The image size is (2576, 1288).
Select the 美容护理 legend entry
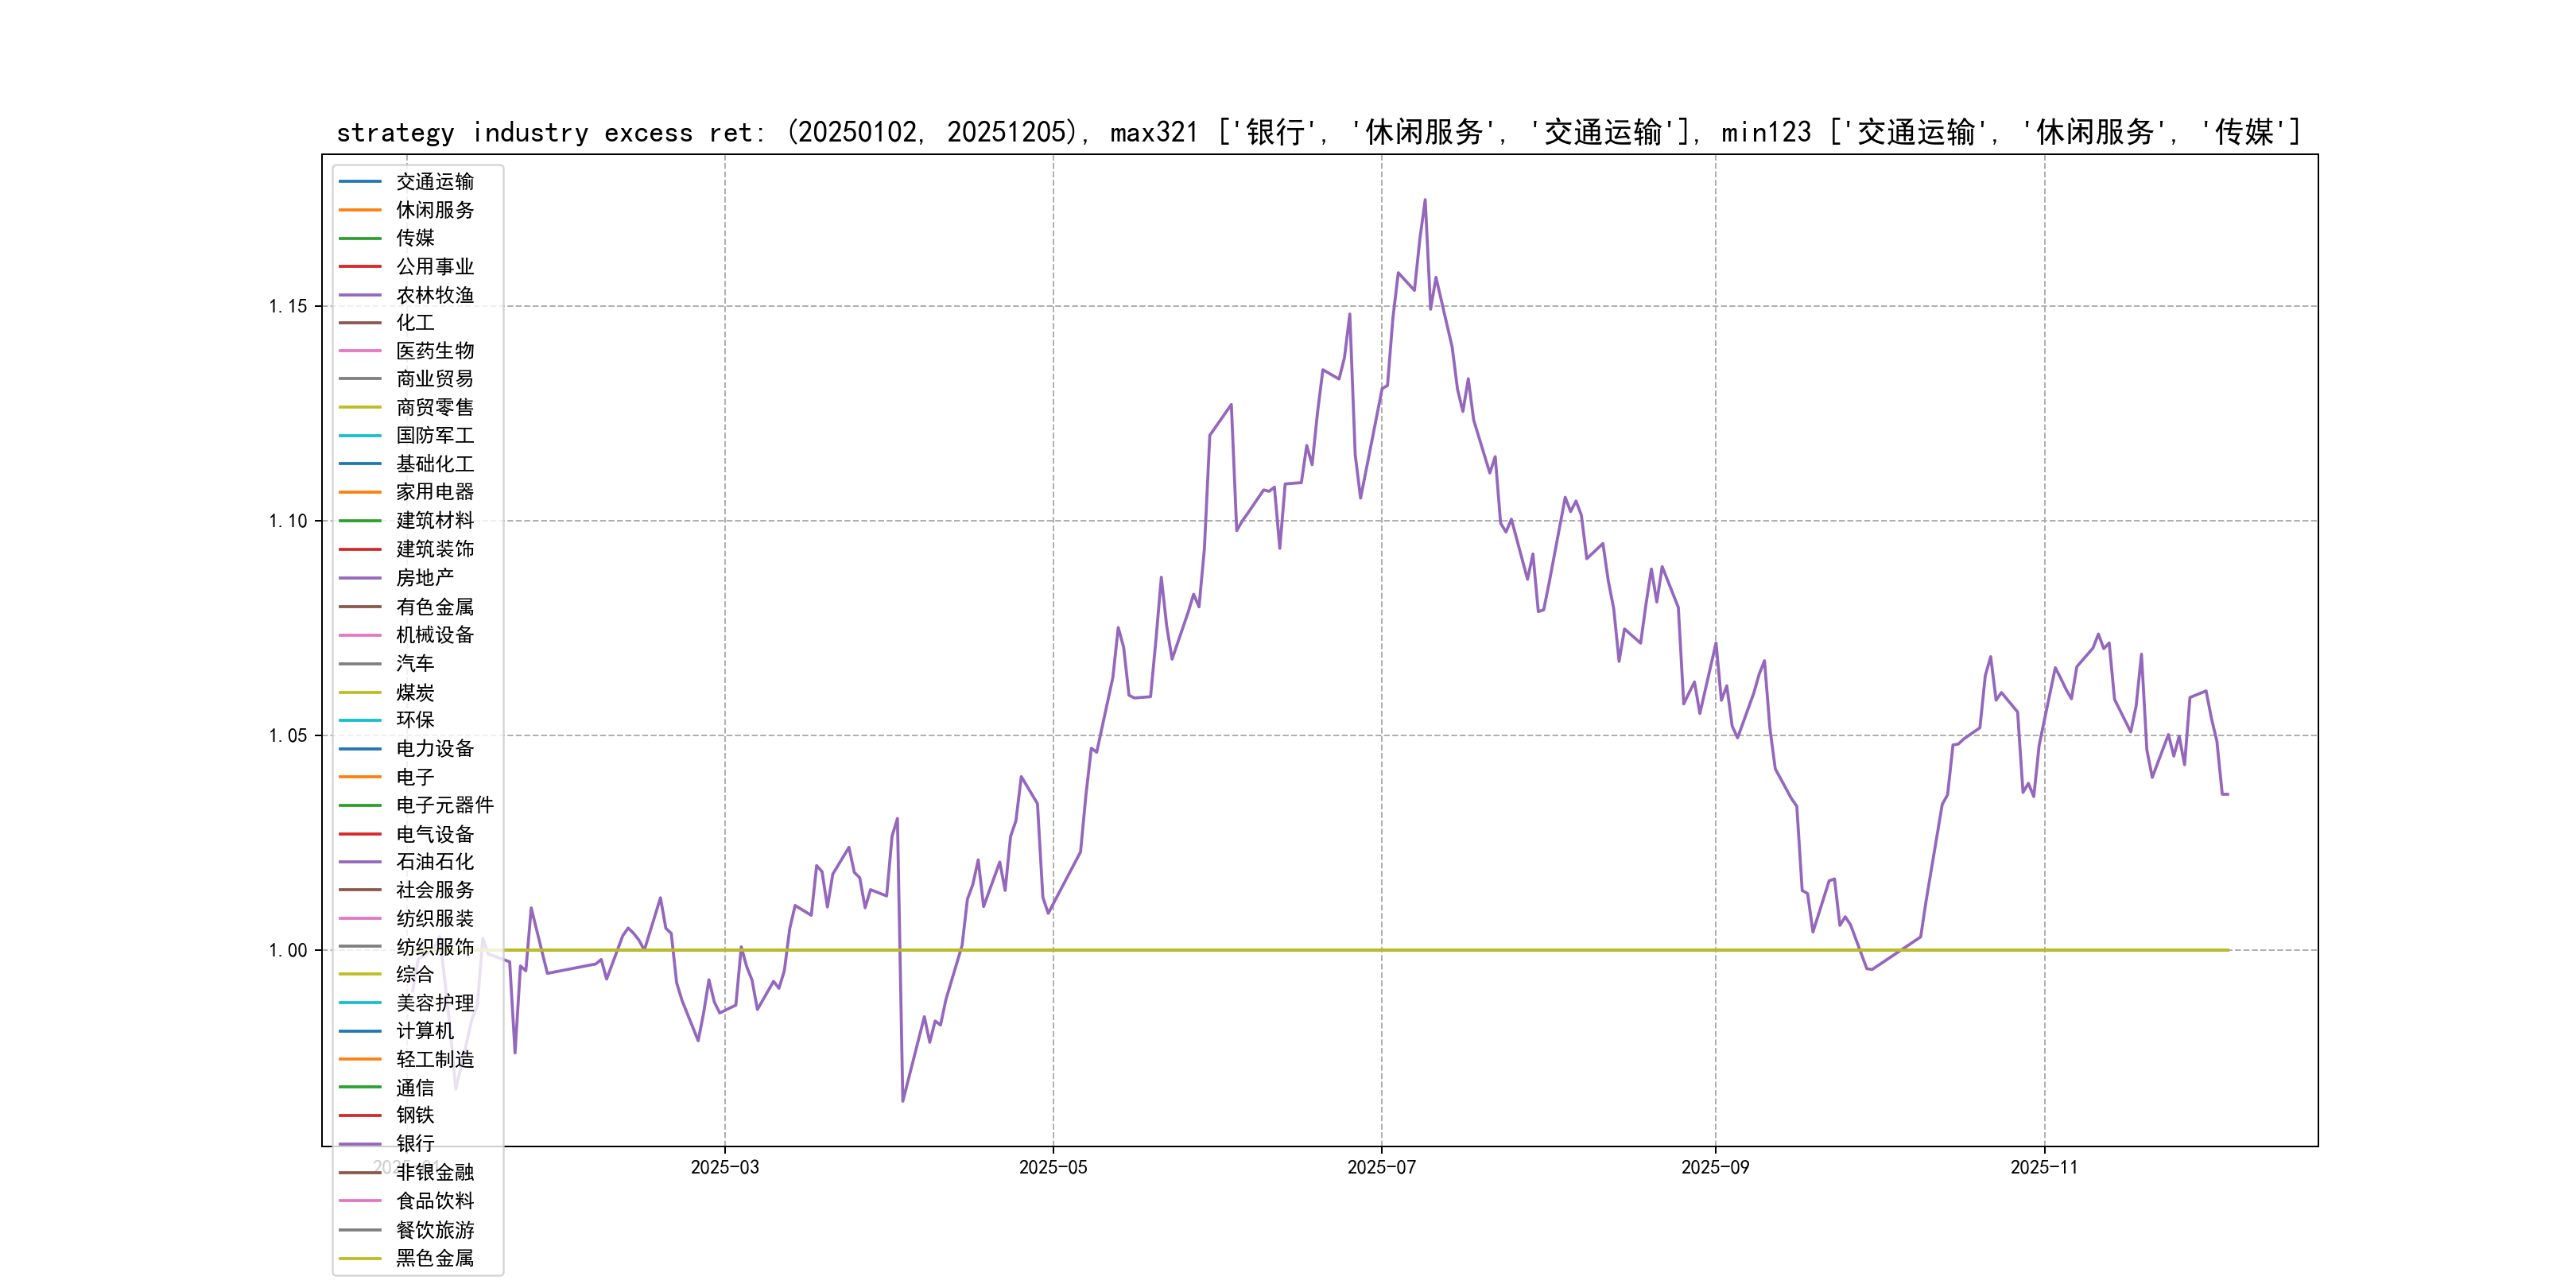click(434, 1003)
